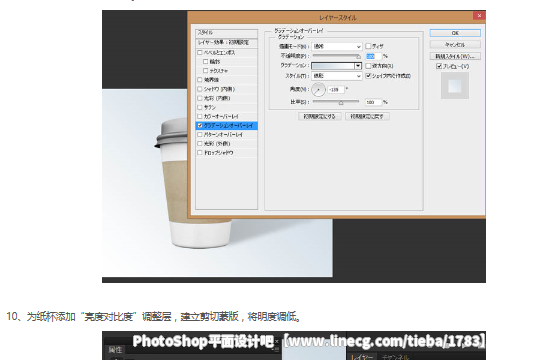Click Reset to Default (初期設定に戻す) button
This screenshot has height=360, width=541.
[367, 117]
